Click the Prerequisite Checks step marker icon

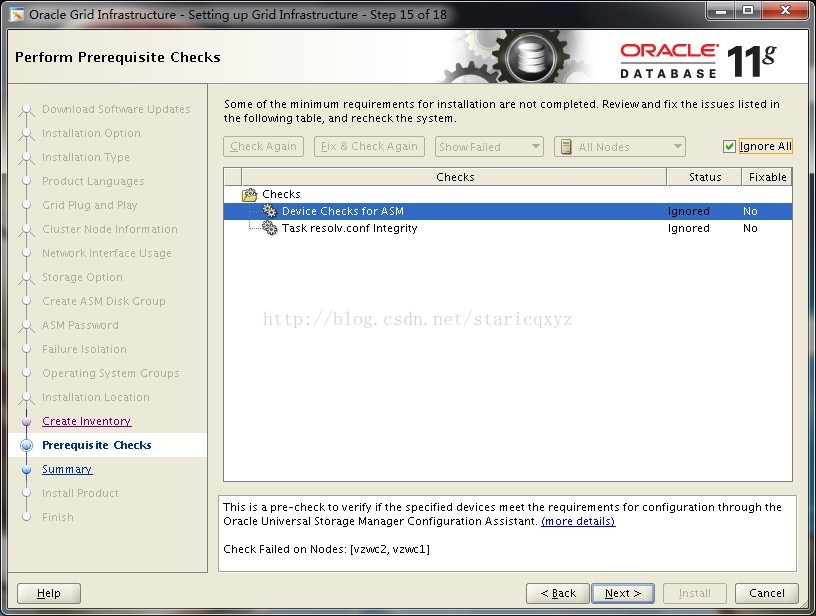pyautogui.click(x=26, y=445)
